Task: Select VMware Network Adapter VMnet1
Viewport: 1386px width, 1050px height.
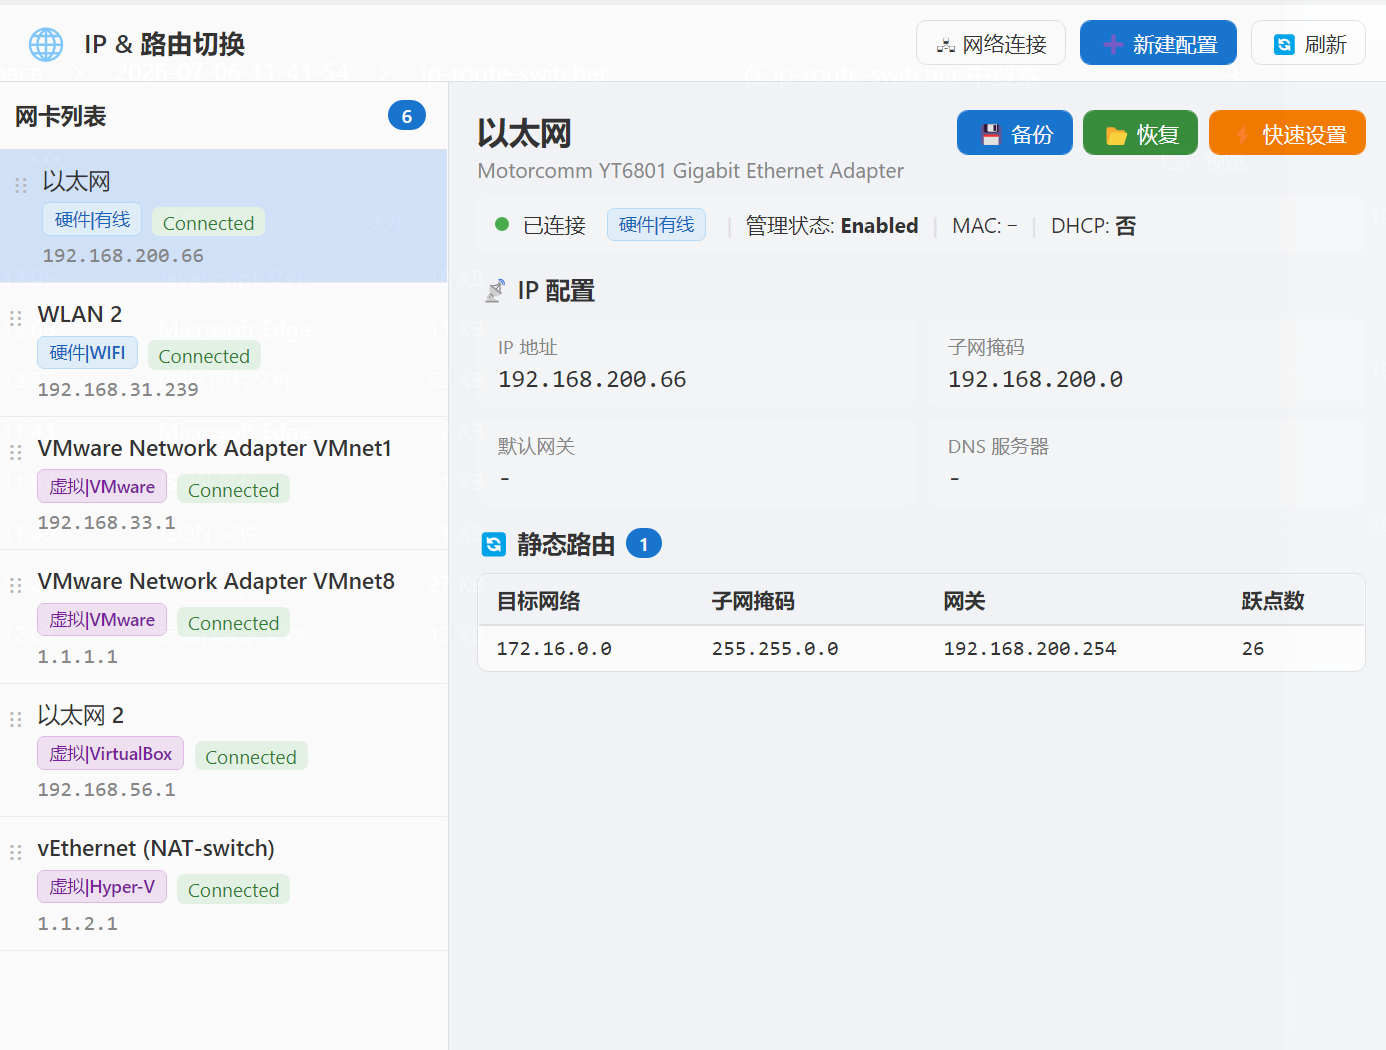Action: (224, 484)
